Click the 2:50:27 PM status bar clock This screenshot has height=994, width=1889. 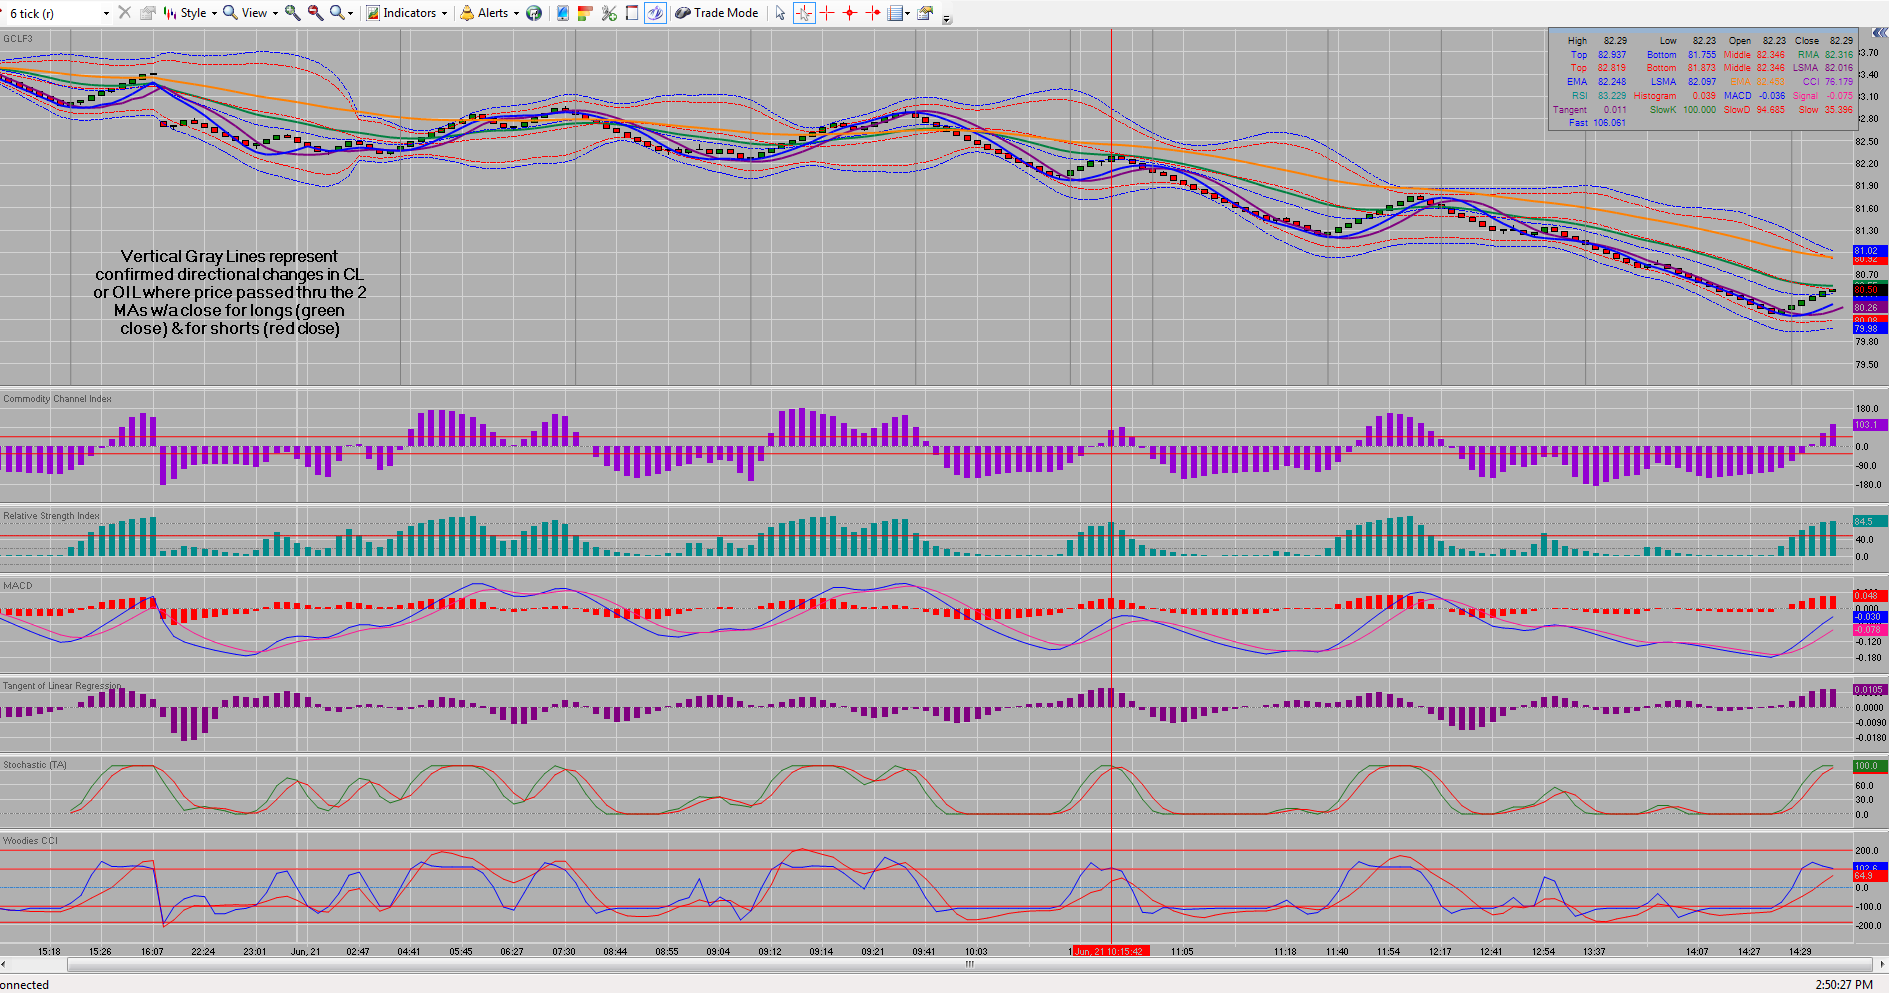(1844, 985)
